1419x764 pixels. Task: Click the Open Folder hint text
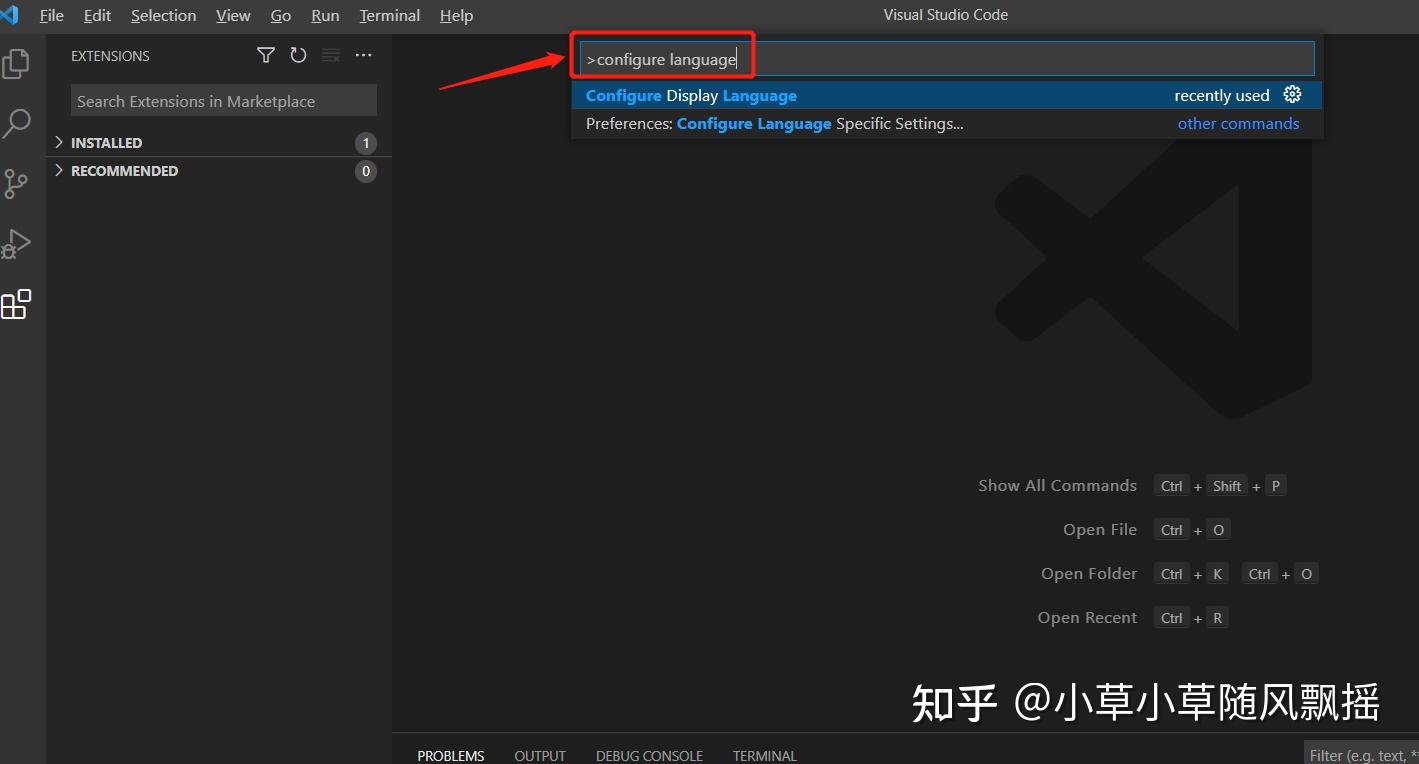pos(1089,573)
